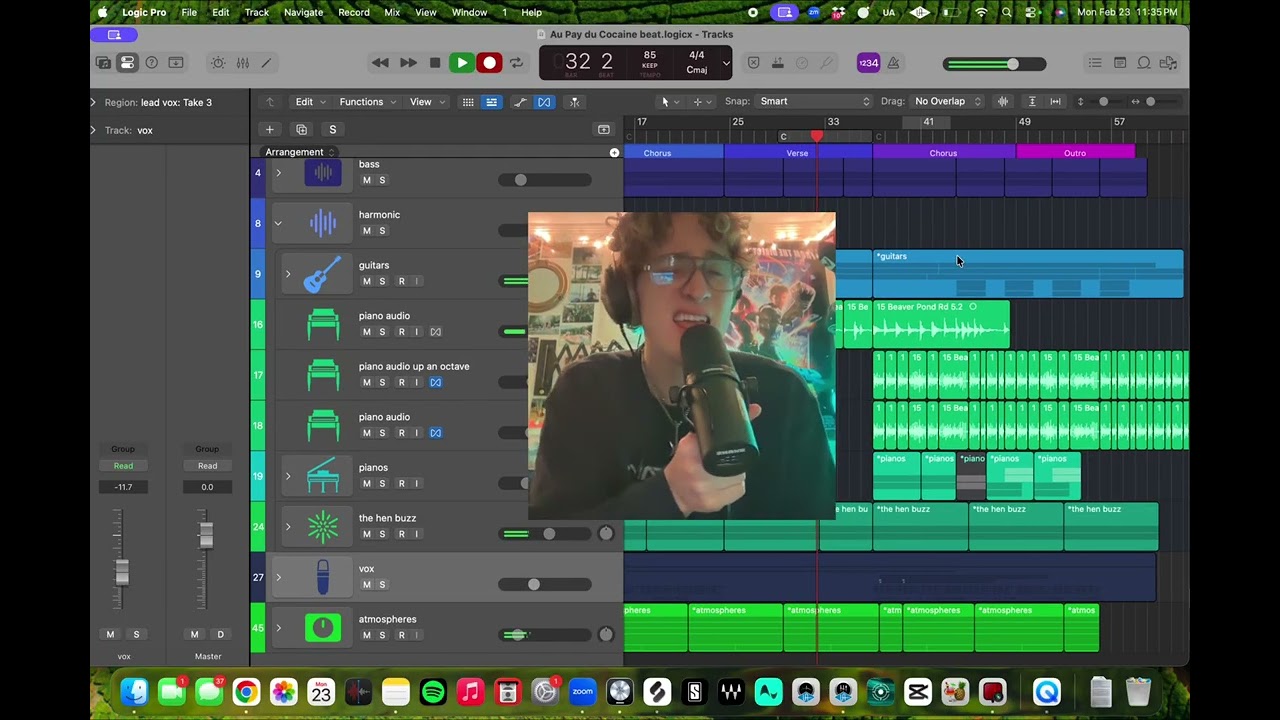
Task: Duplicate the selected track
Action: pos(301,129)
